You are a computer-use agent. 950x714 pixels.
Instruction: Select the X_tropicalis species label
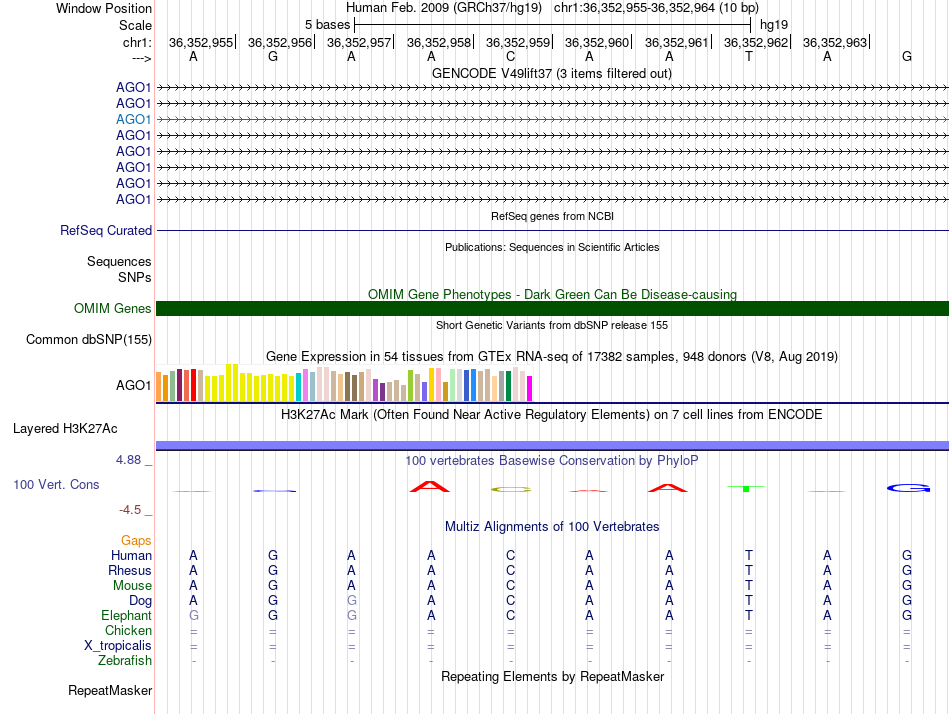[x=118, y=646]
